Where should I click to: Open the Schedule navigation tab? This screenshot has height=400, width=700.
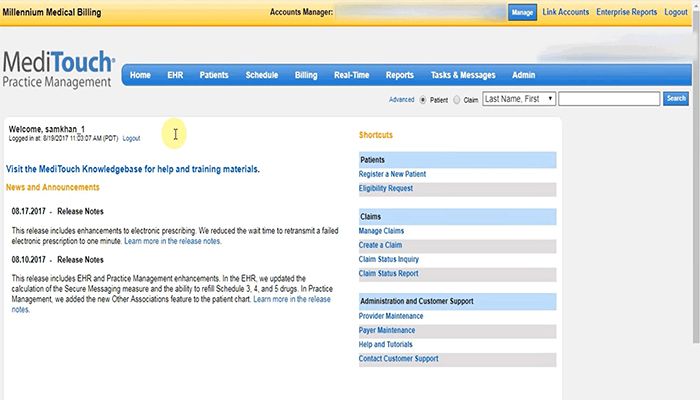pos(261,75)
